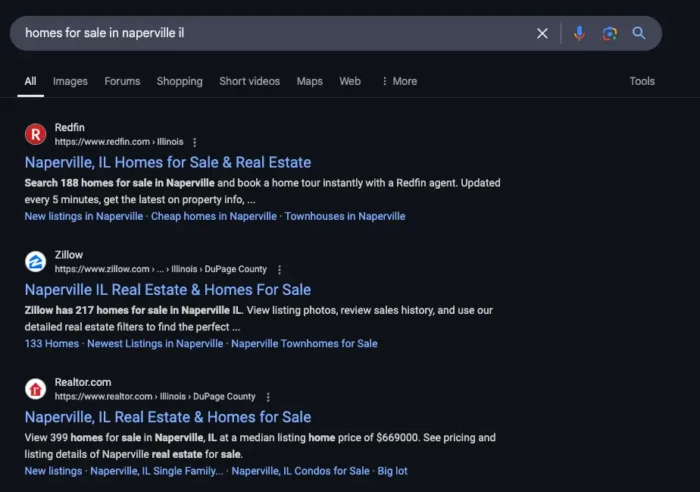Open three-dot menu beside Zillow URL

279,270
